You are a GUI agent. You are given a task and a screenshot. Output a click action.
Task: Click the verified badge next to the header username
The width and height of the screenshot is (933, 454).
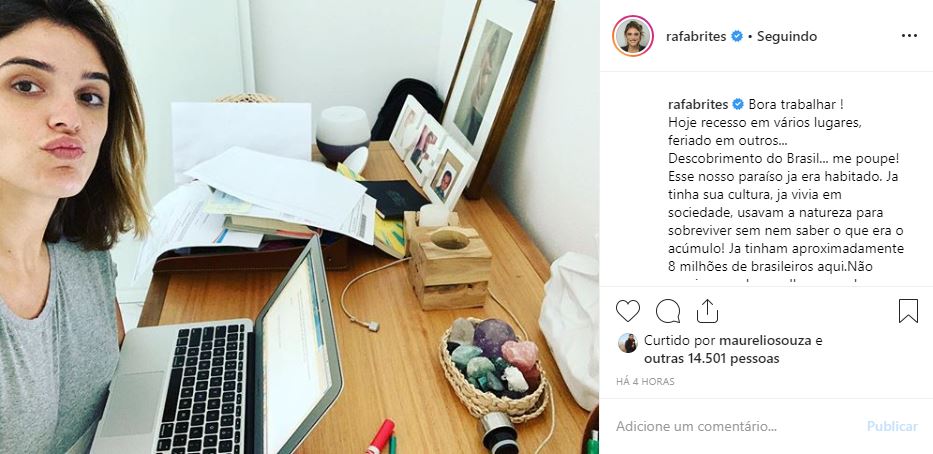point(737,36)
